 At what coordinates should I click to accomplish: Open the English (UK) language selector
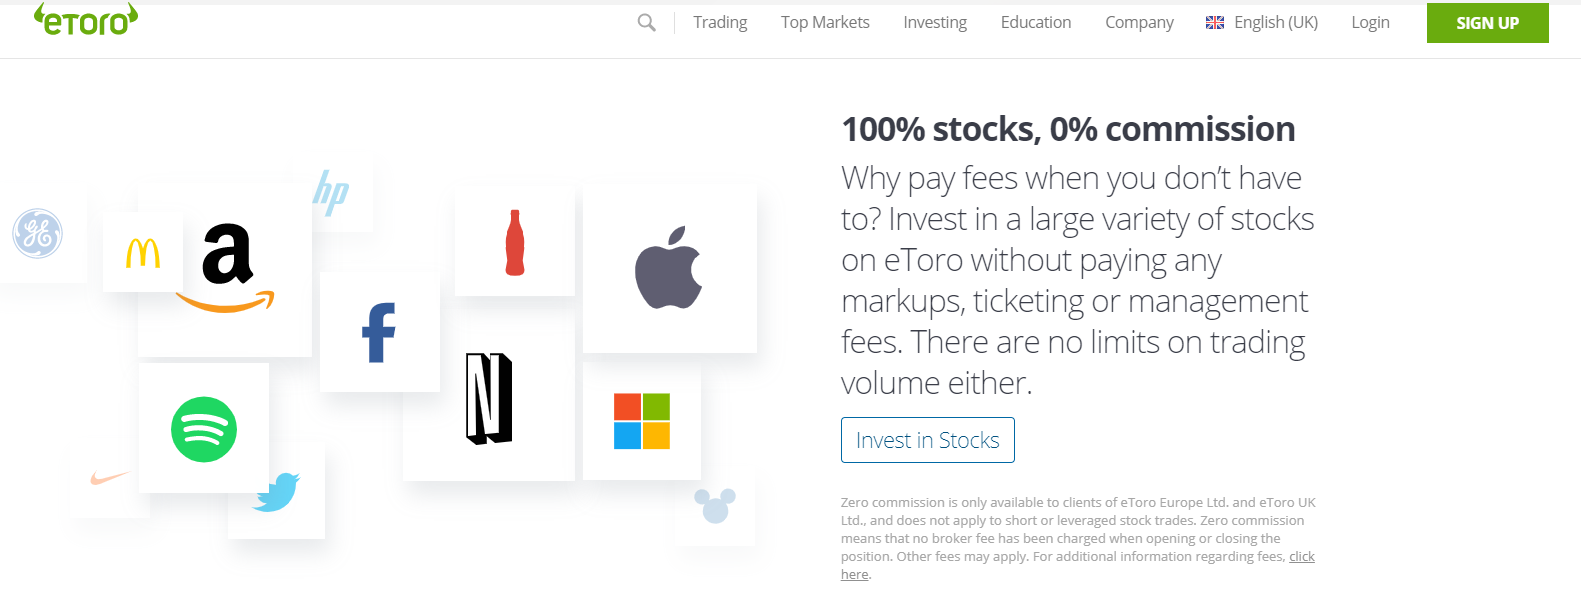pos(1262,22)
